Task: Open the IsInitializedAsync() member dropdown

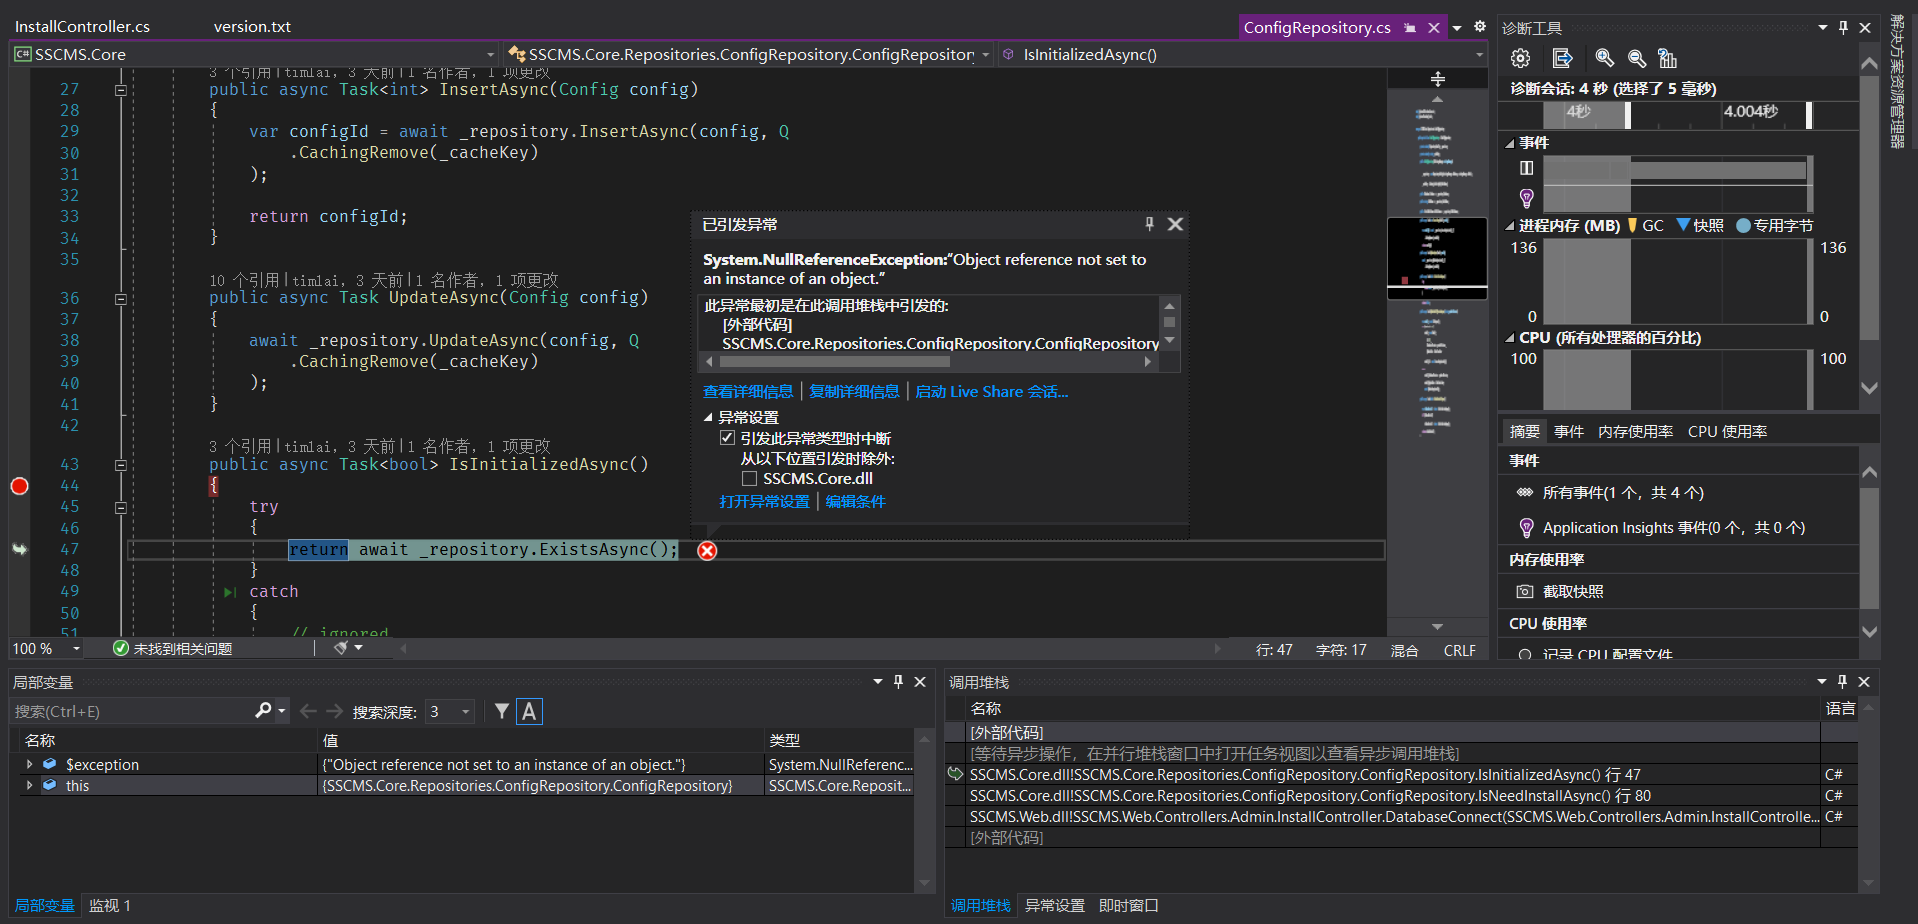Action: pyautogui.click(x=1479, y=54)
